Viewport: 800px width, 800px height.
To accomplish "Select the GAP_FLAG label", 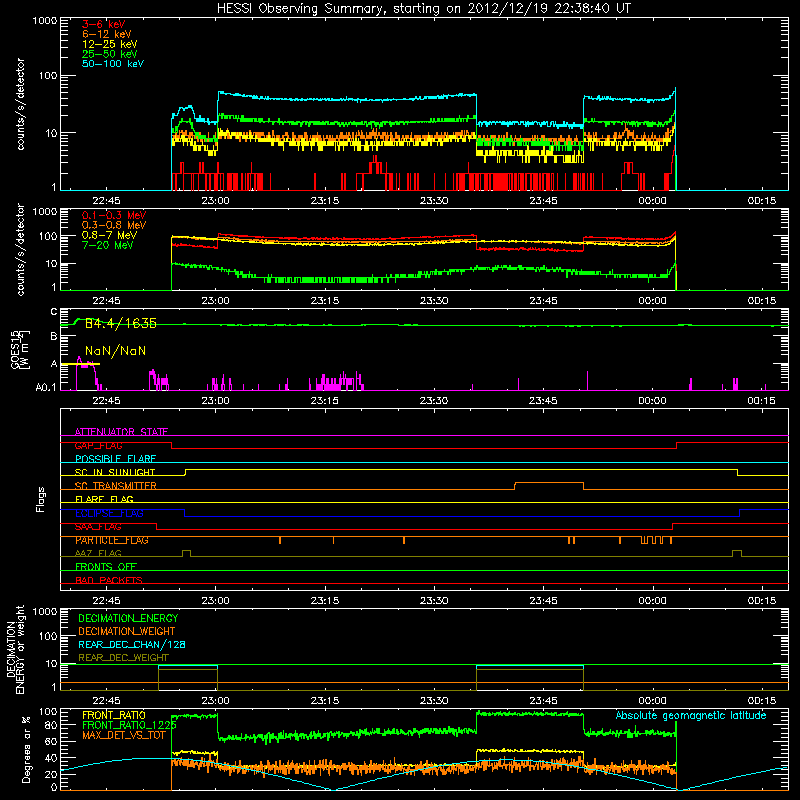I will [98, 445].
